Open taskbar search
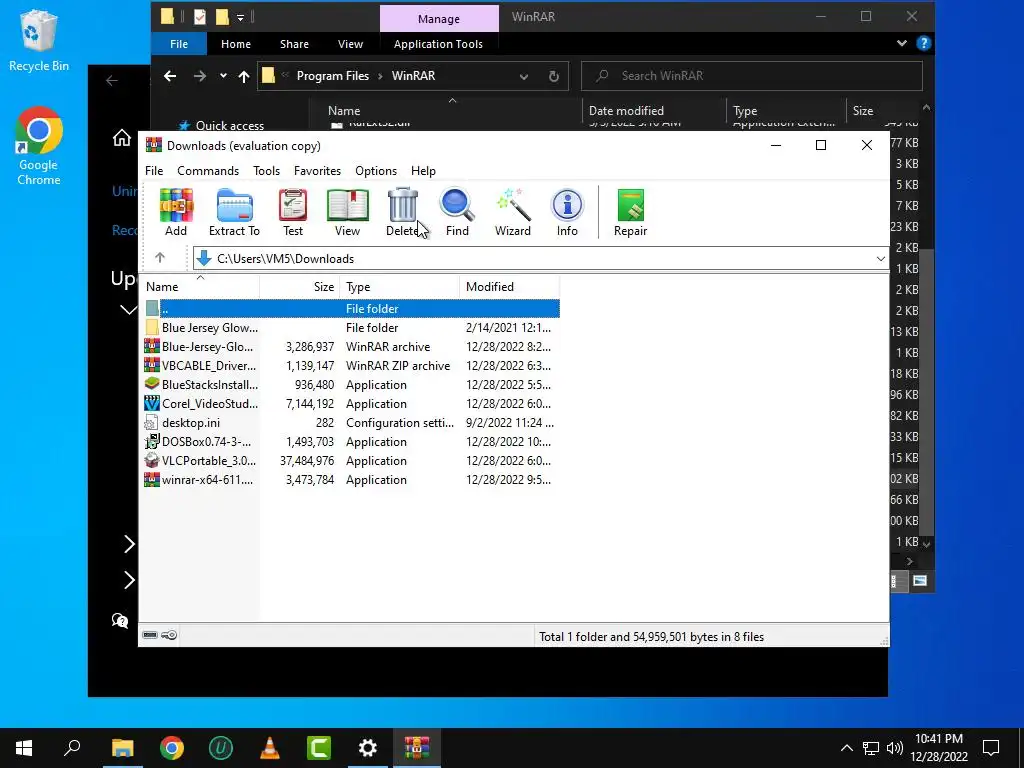This screenshot has height=768, width=1024. click(x=72, y=748)
